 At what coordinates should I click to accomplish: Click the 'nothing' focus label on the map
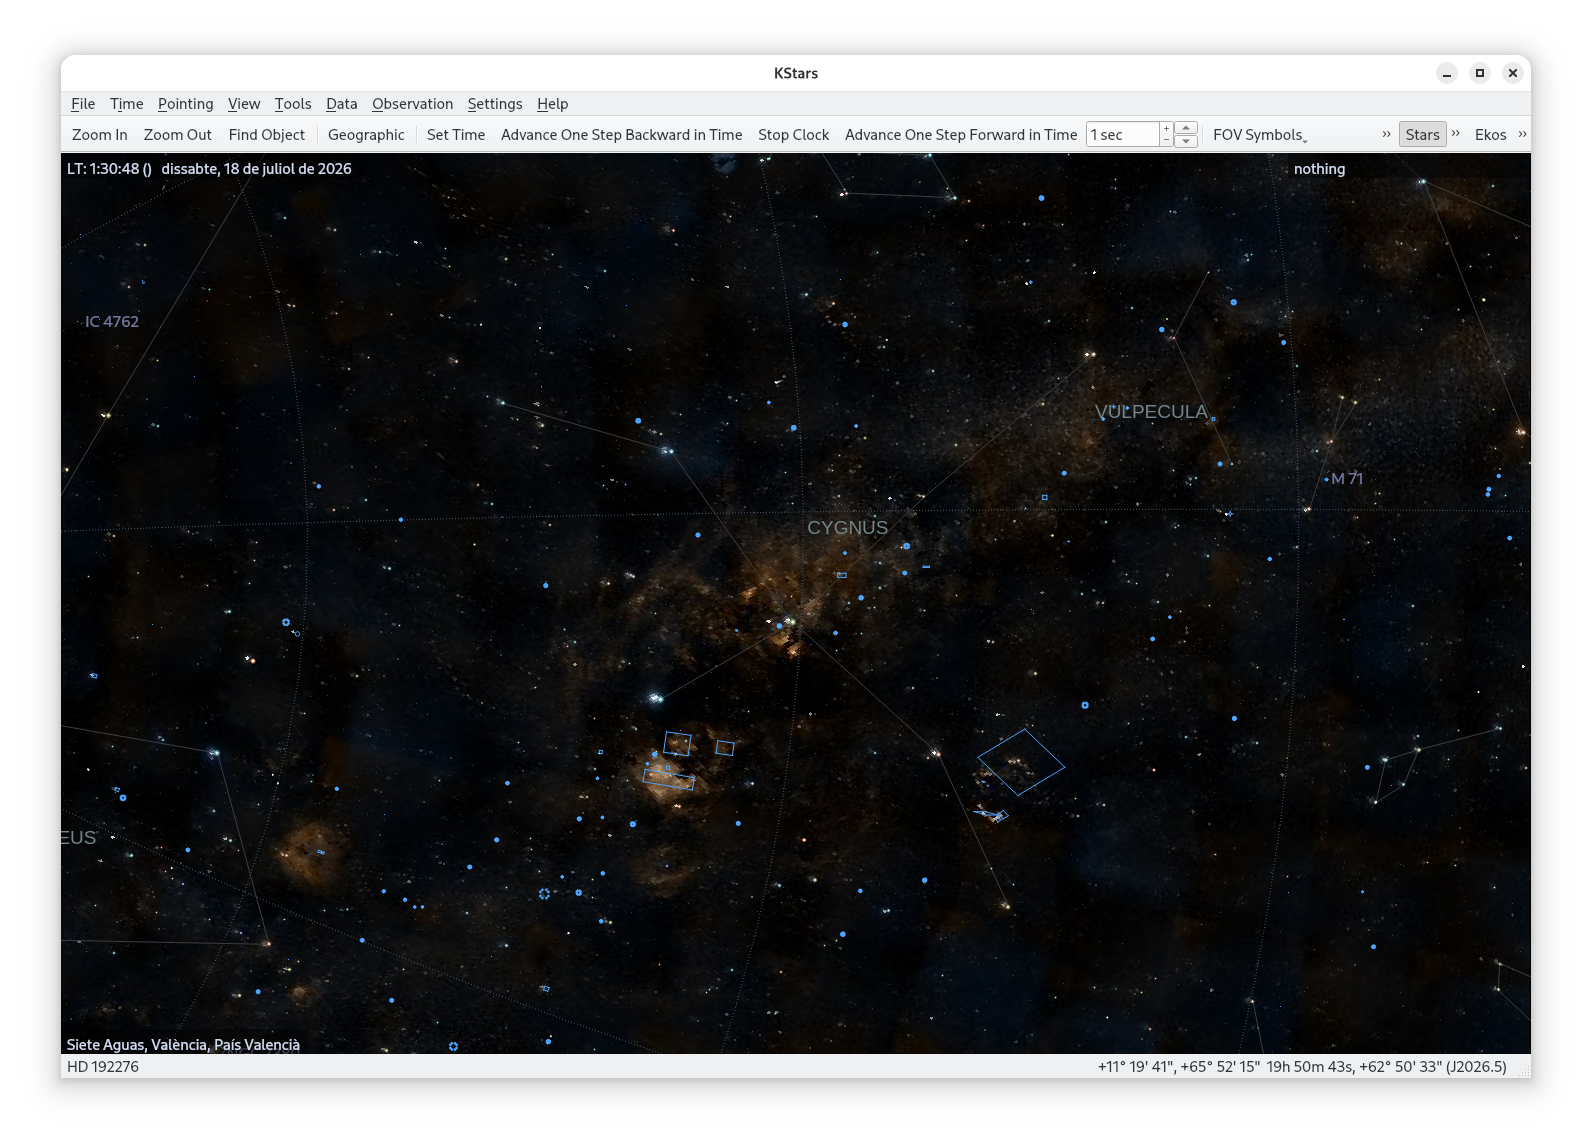click(1319, 169)
